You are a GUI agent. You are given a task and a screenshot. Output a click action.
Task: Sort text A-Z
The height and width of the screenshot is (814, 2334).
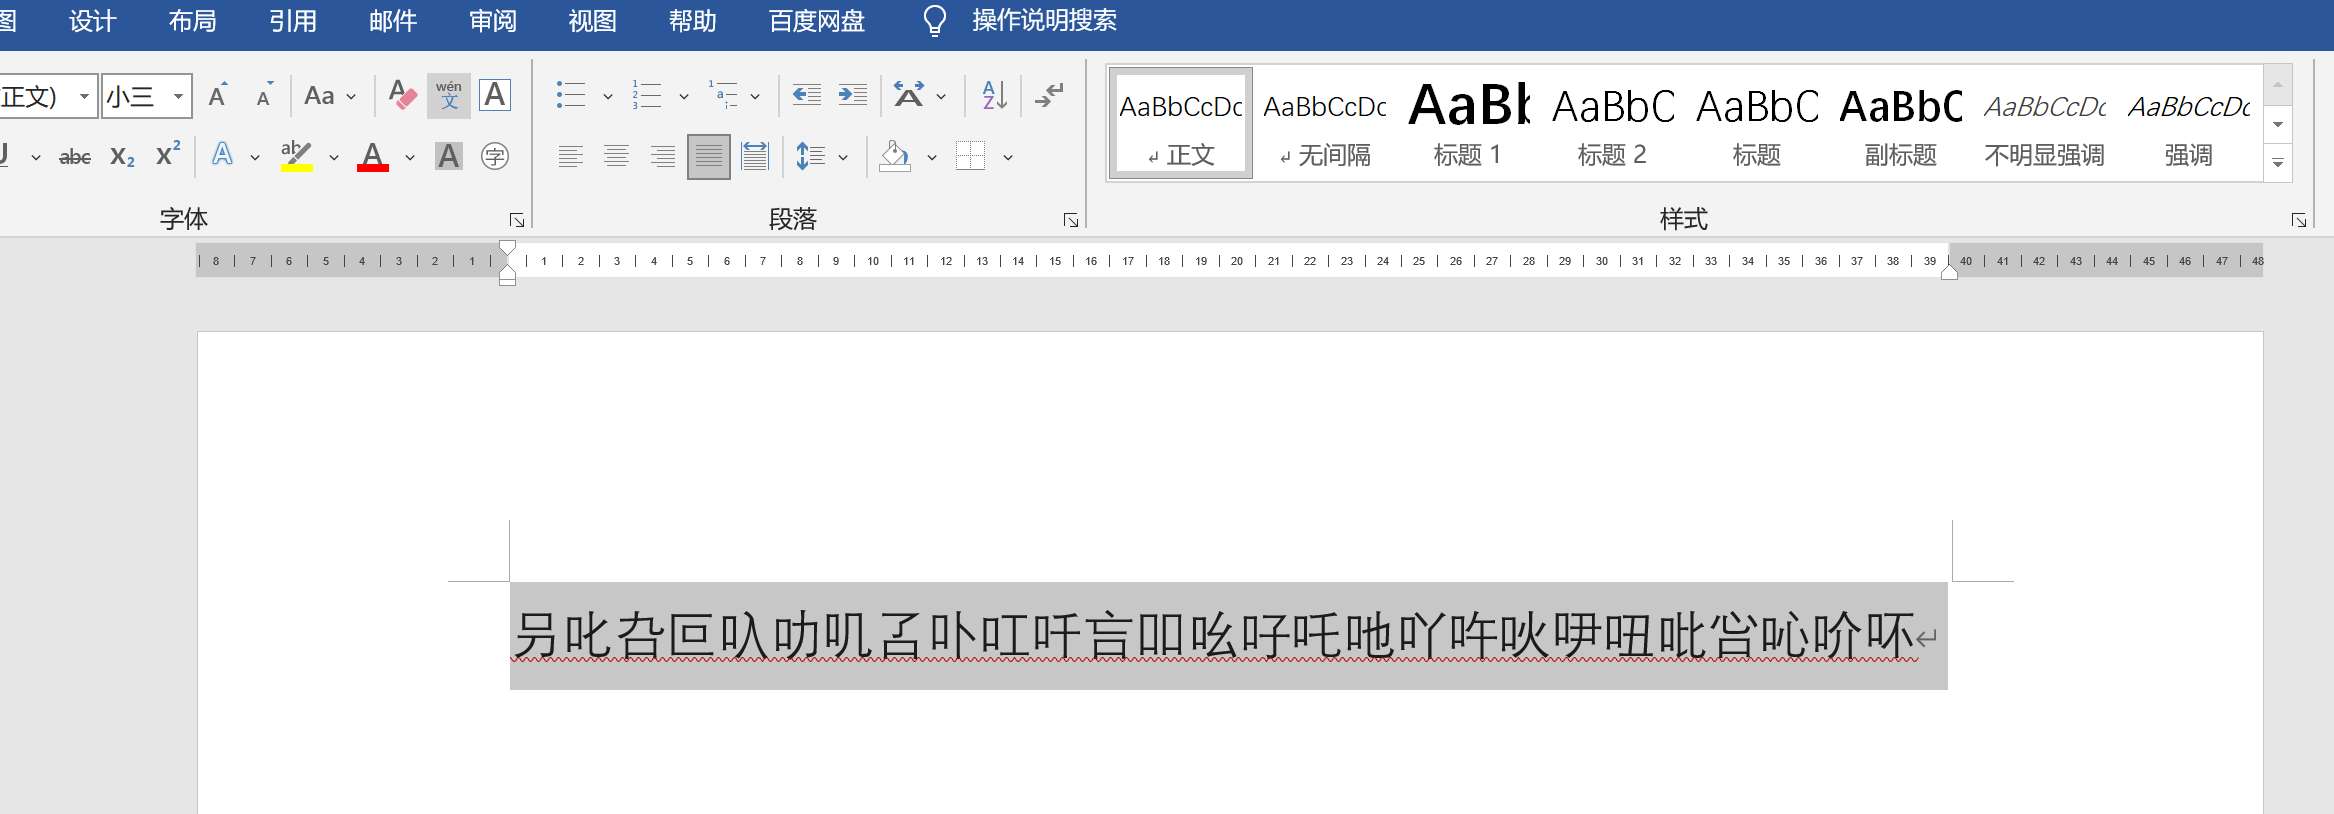(995, 96)
